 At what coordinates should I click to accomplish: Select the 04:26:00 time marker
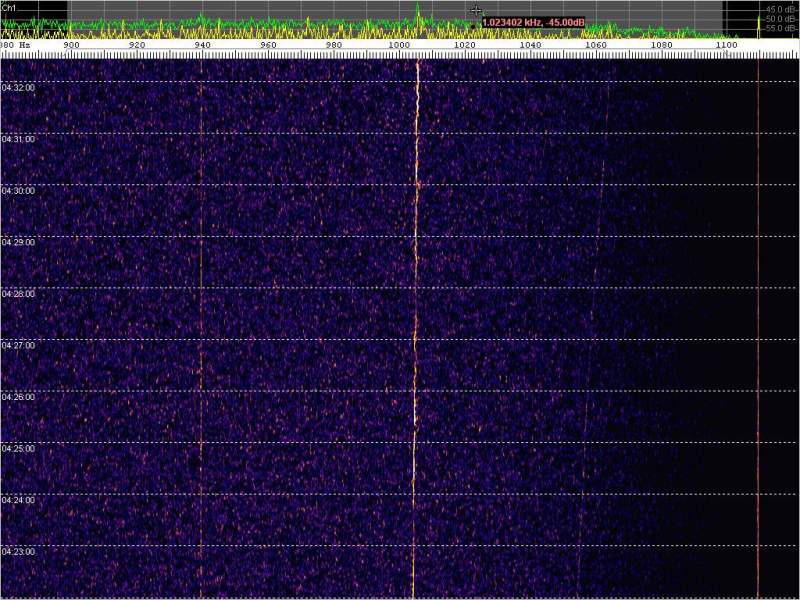click(18, 397)
